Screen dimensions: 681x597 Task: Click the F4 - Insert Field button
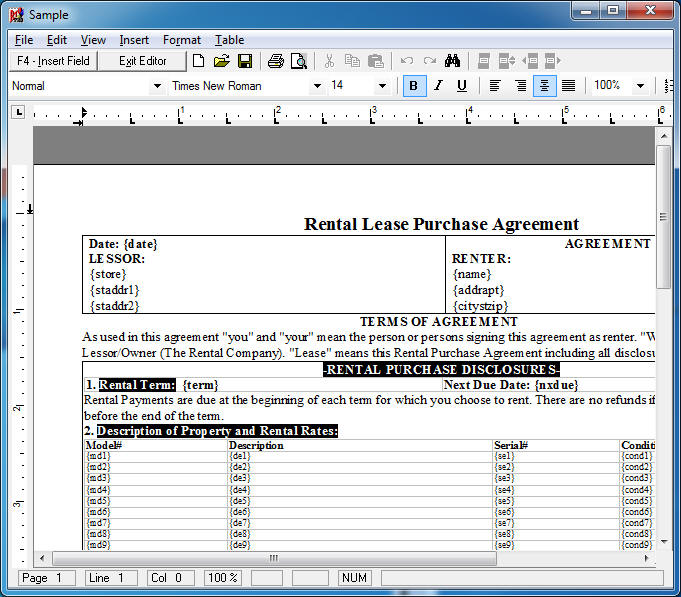click(x=53, y=61)
